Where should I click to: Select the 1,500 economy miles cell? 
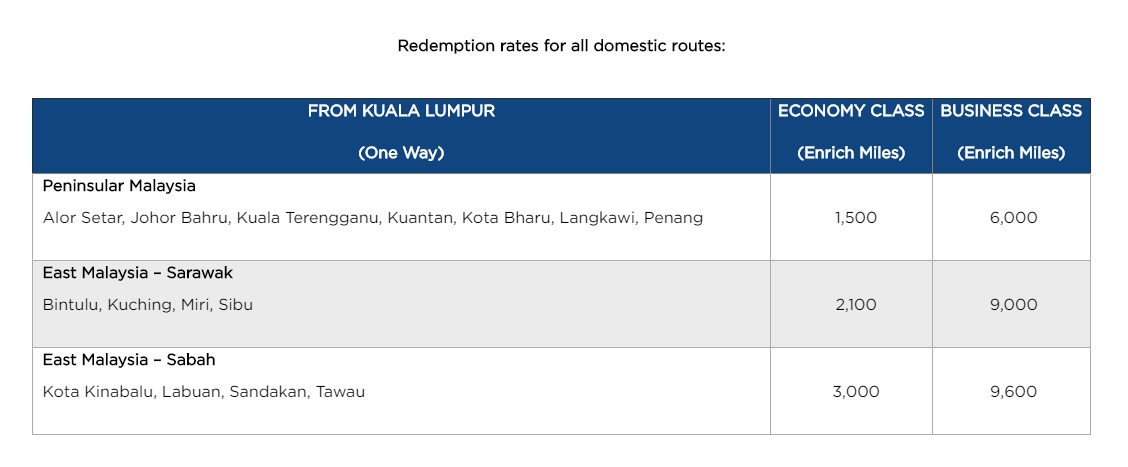(855, 218)
